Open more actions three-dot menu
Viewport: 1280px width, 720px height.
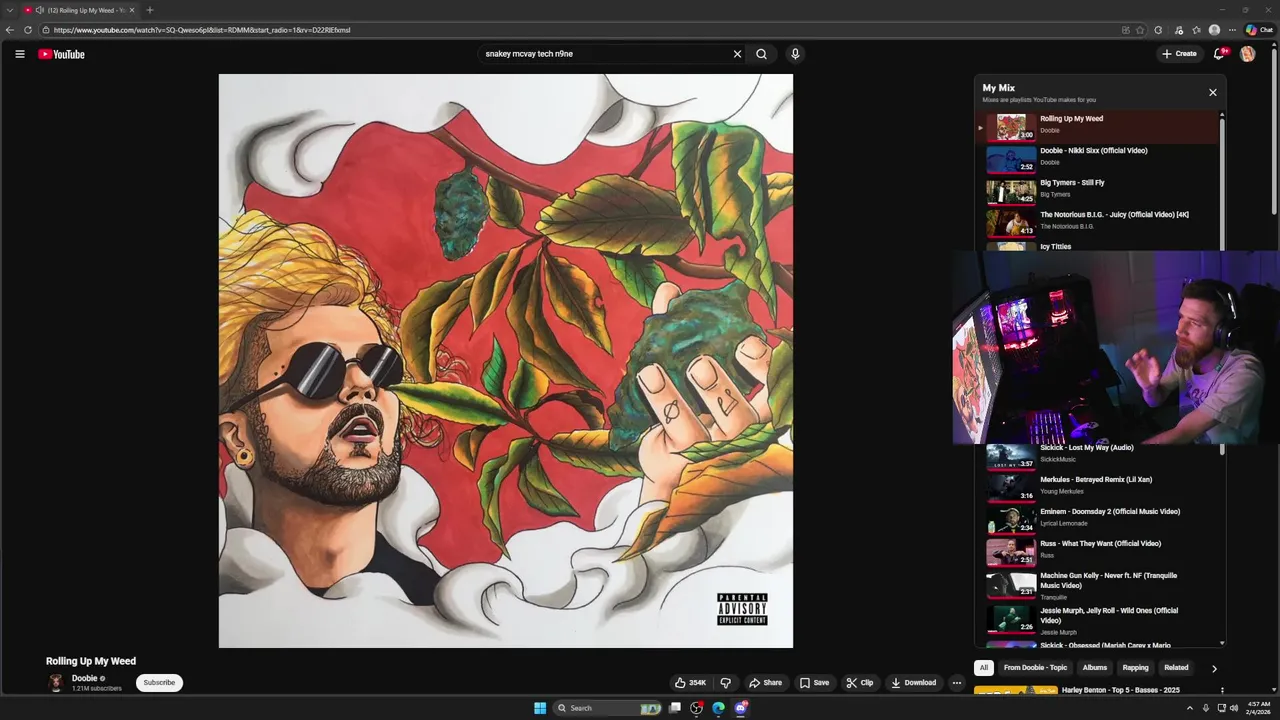click(x=957, y=683)
